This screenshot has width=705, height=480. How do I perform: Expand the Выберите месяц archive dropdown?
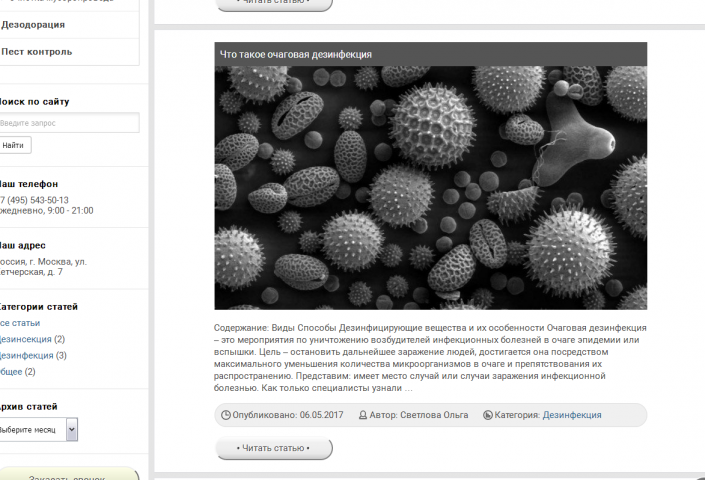(38, 430)
